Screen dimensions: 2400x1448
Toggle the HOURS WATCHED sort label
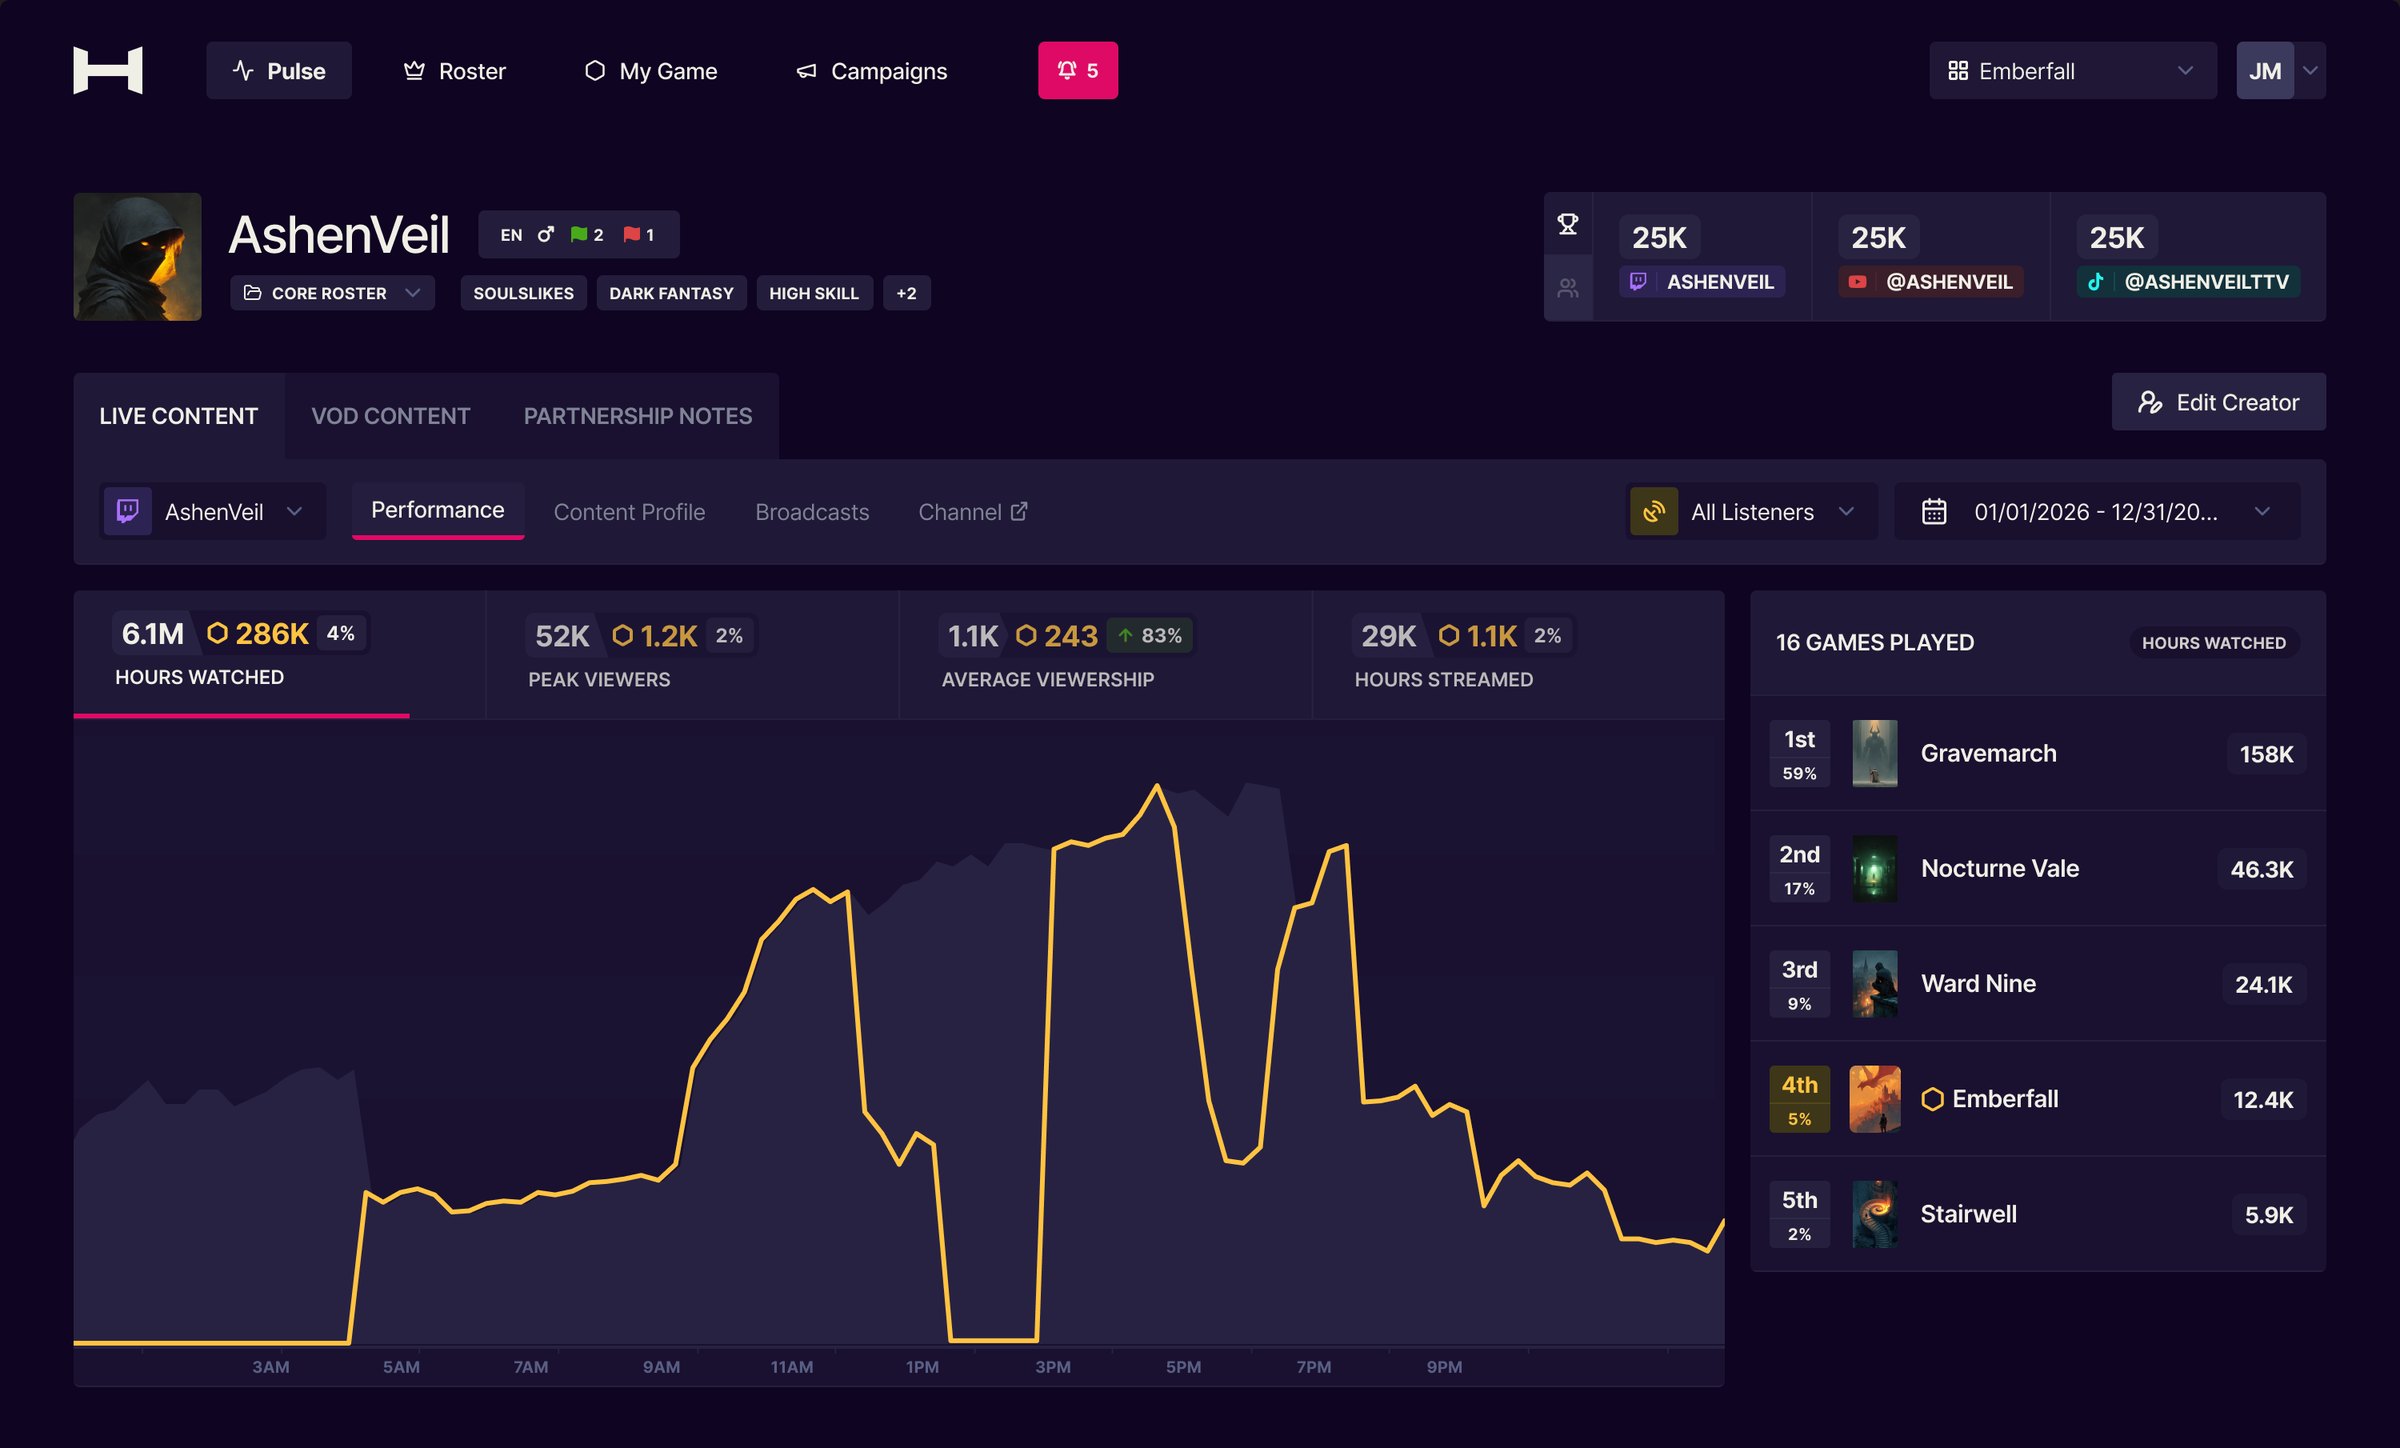click(2214, 643)
